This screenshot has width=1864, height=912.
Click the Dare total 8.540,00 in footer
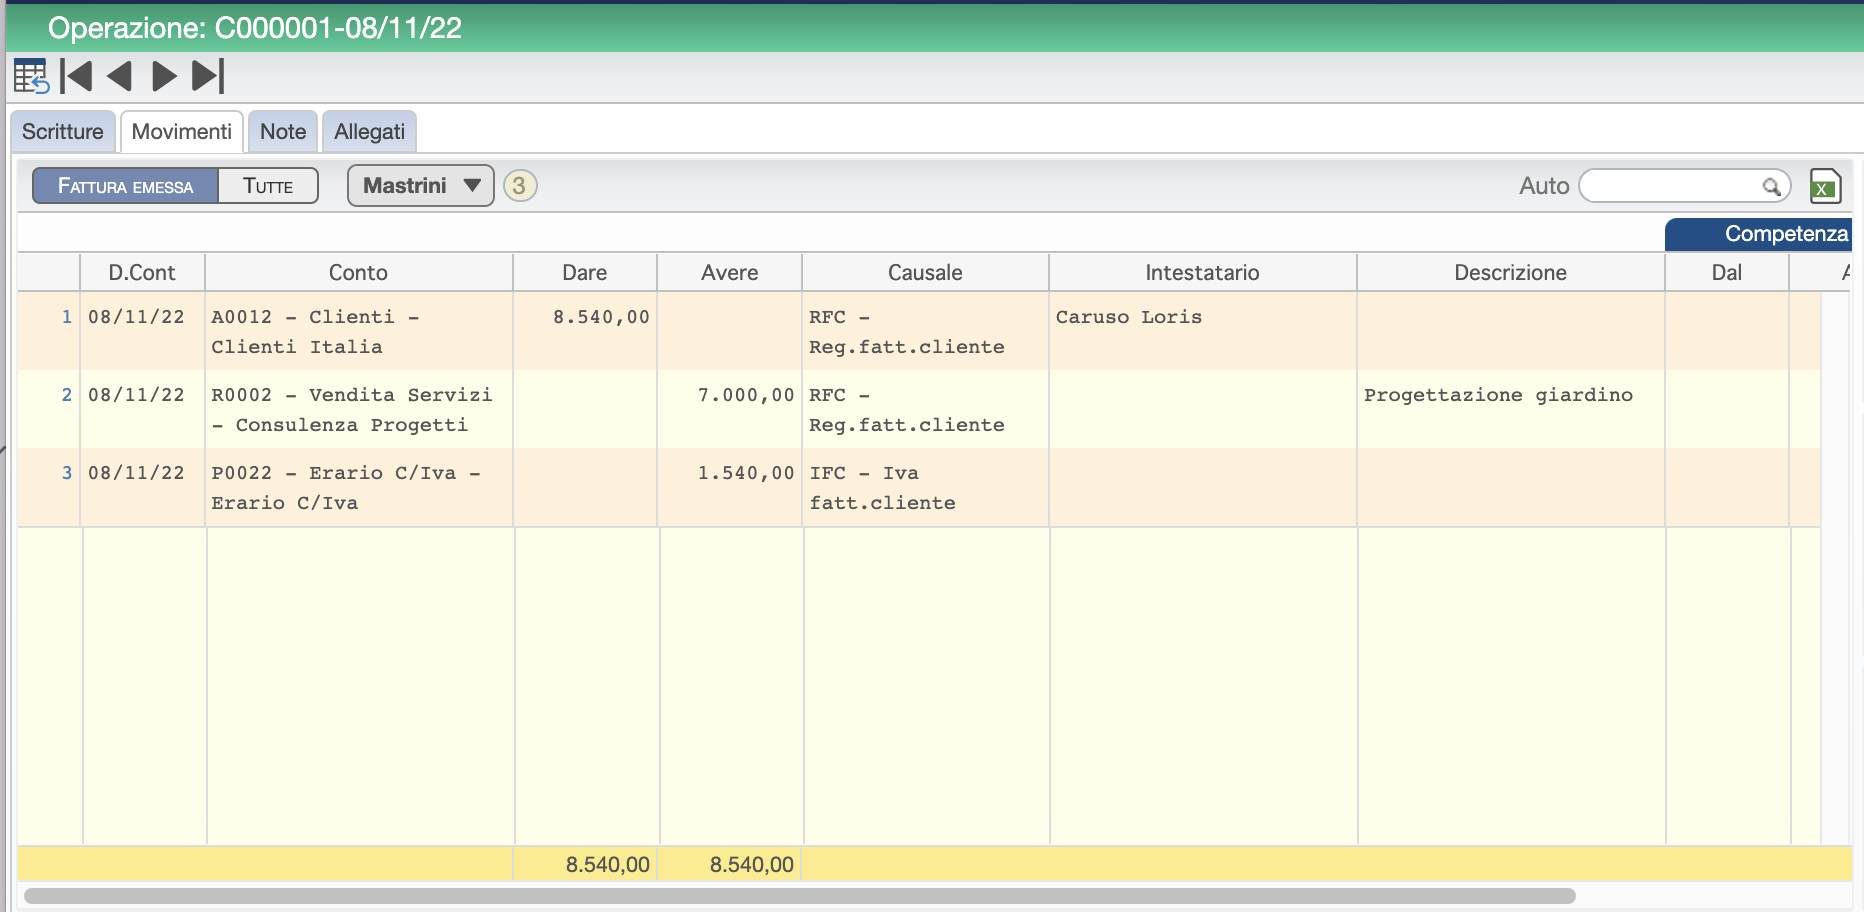coord(608,864)
